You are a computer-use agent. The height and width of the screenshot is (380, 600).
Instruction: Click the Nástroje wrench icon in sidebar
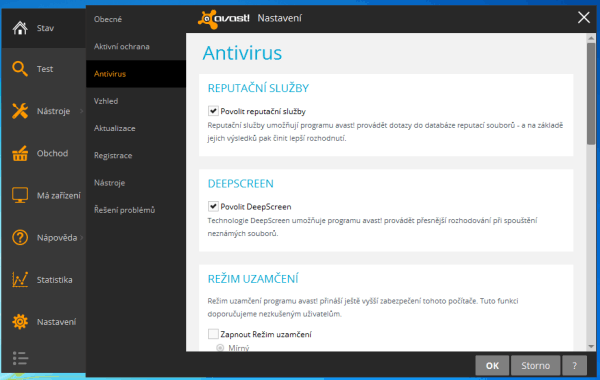tap(20, 111)
